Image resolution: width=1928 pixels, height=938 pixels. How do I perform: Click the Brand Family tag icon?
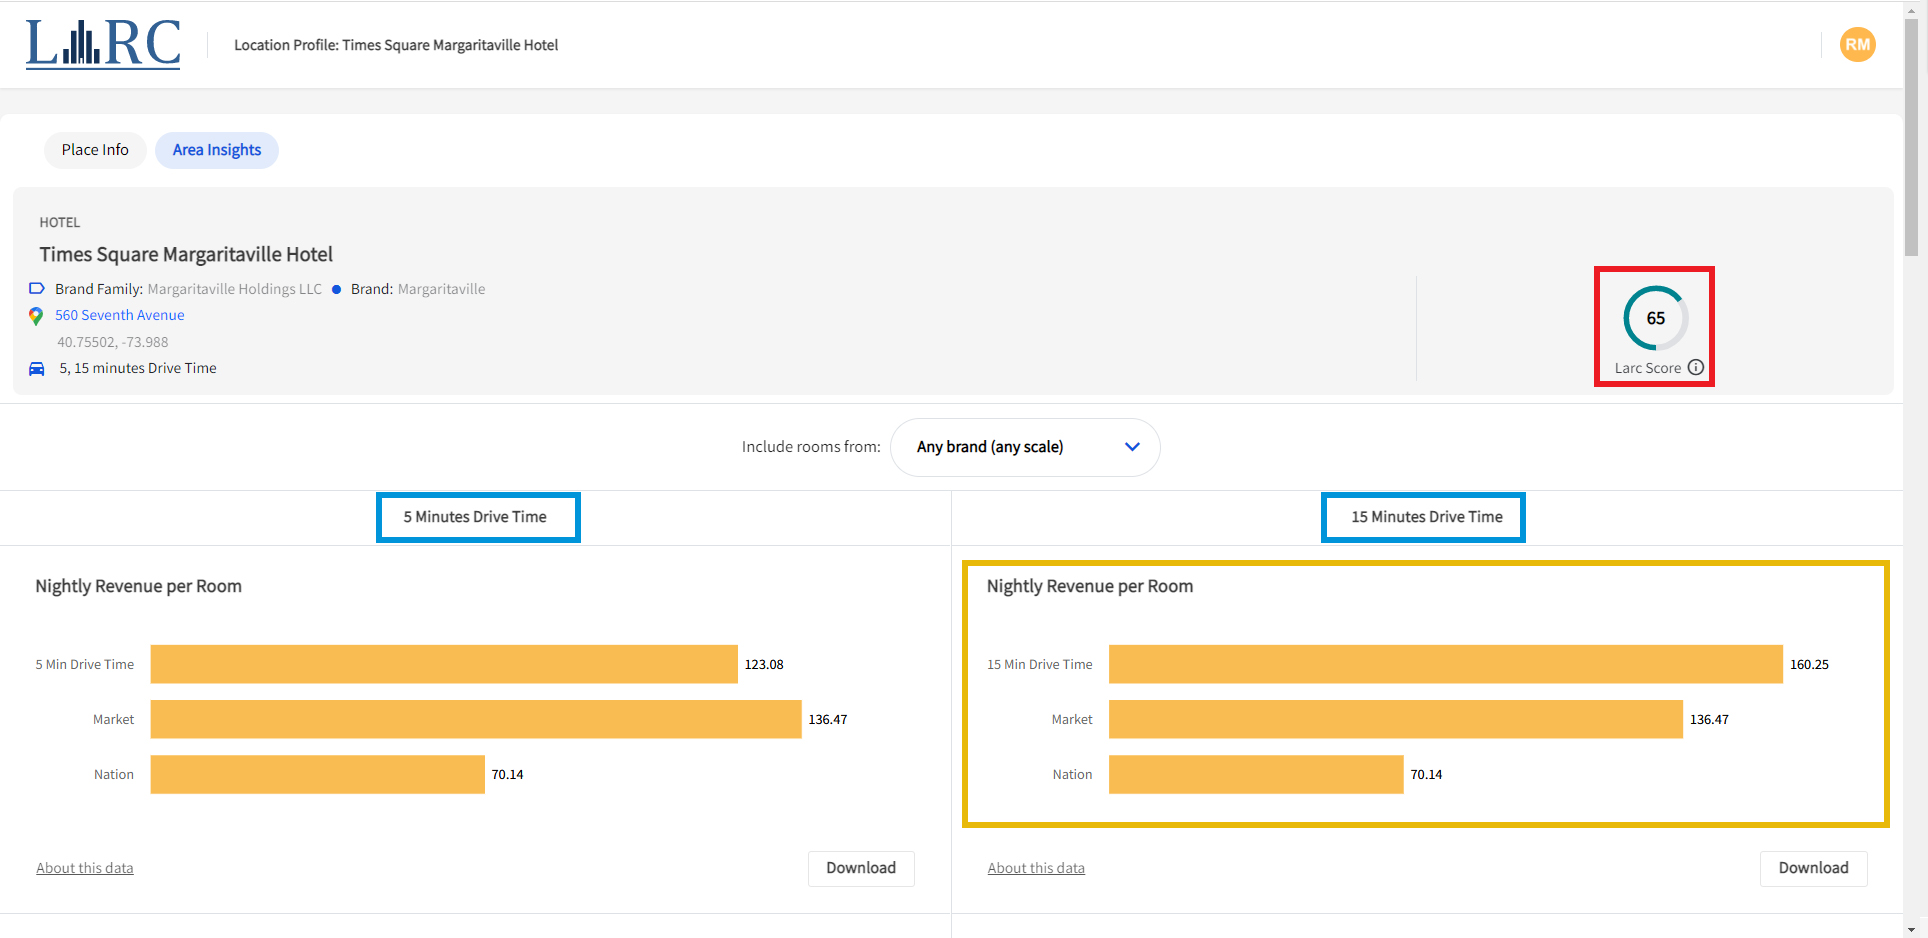click(37, 289)
